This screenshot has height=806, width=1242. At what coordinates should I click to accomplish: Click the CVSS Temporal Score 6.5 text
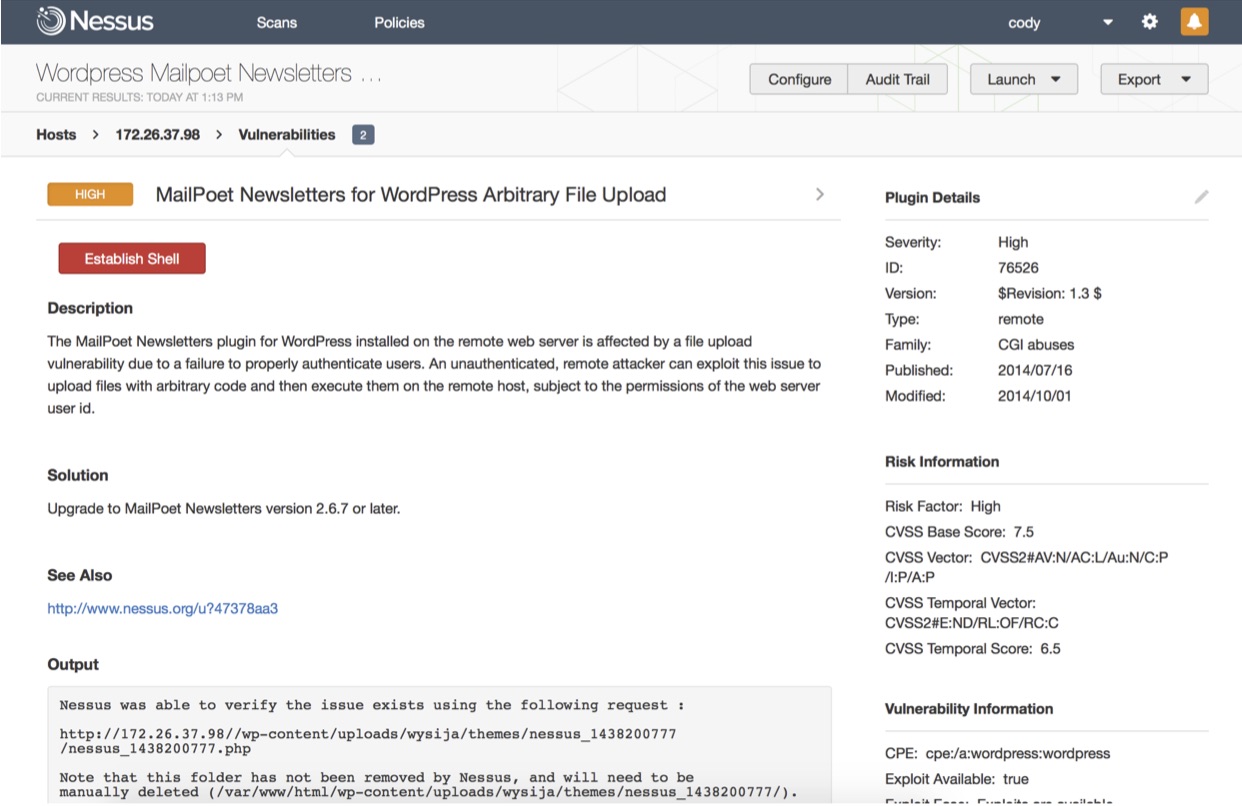click(973, 649)
